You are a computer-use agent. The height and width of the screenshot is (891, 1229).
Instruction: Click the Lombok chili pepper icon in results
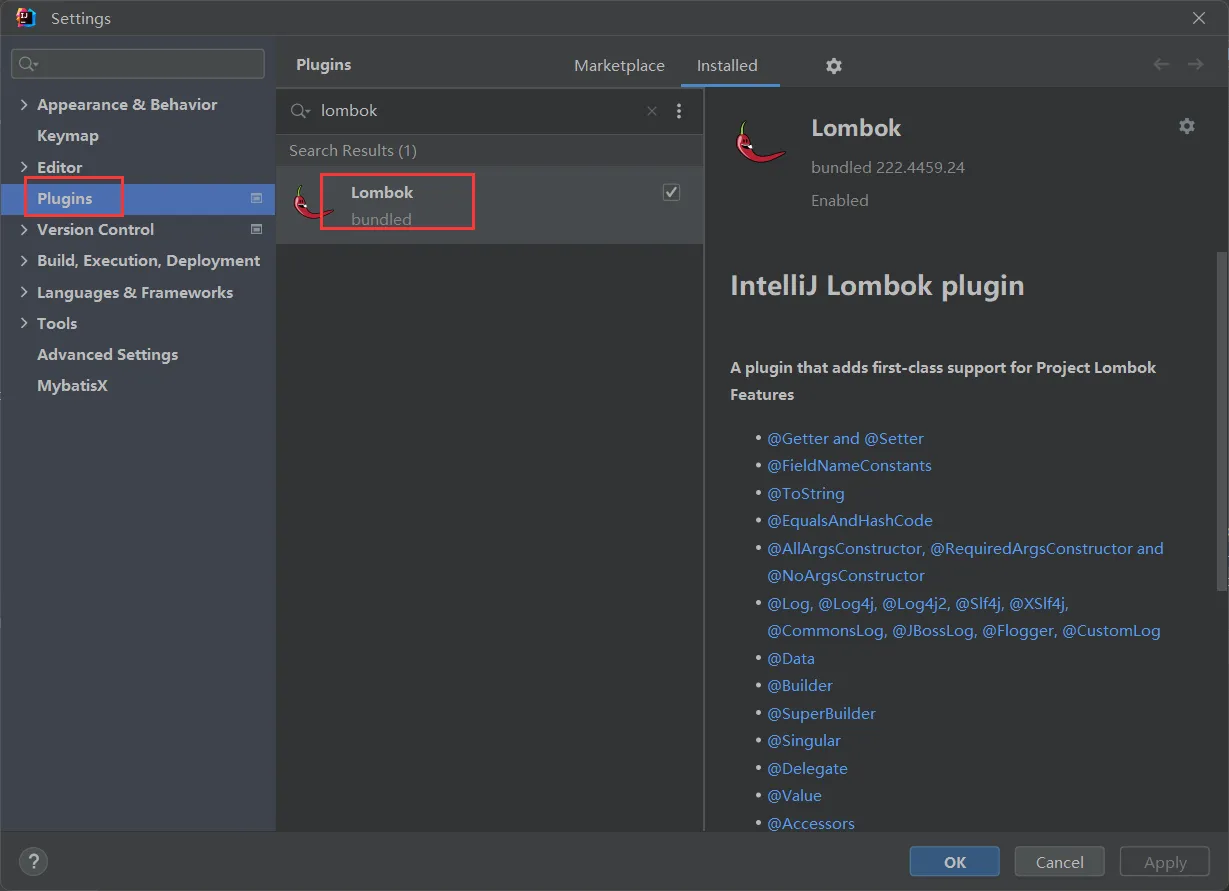coord(311,203)
